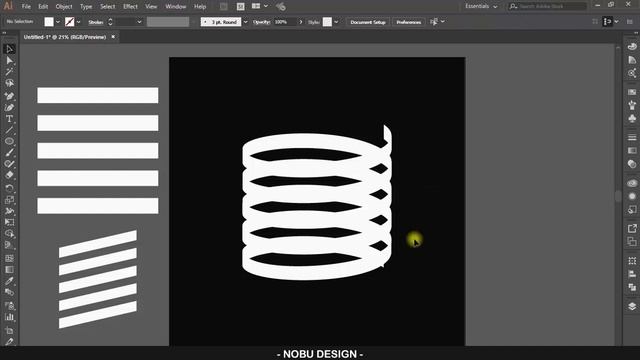Open the Brushes panel icon

click(632, 105)
